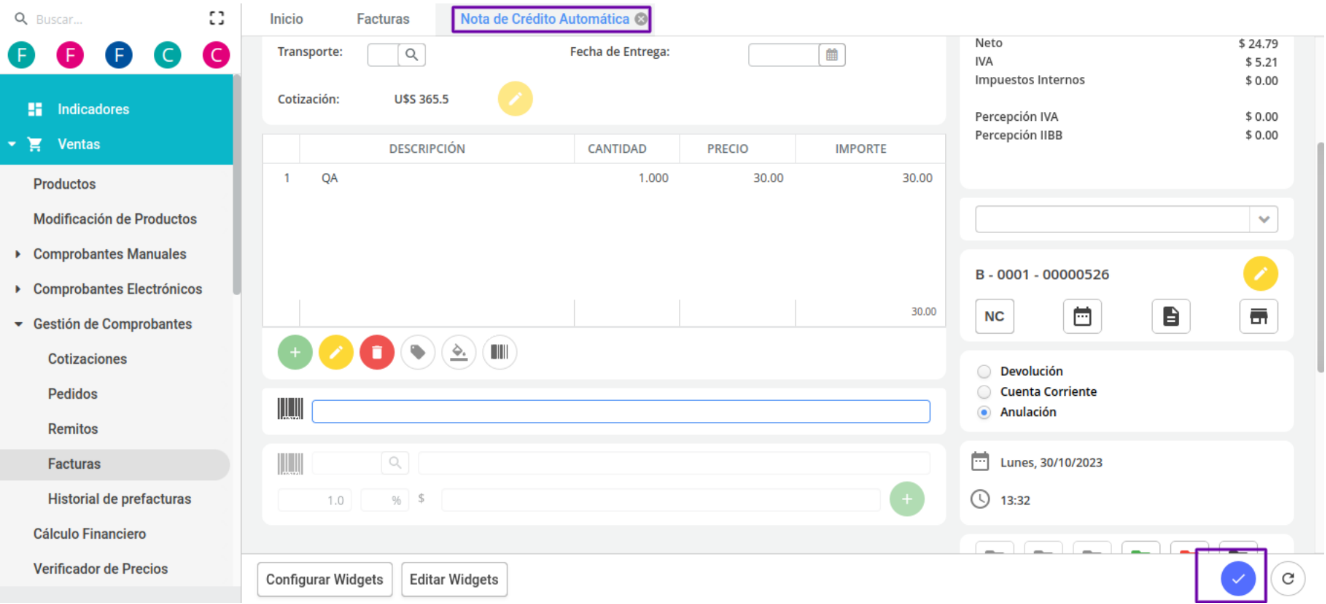
Task: Click the PRECIO column header
Action: coord(728,149)
